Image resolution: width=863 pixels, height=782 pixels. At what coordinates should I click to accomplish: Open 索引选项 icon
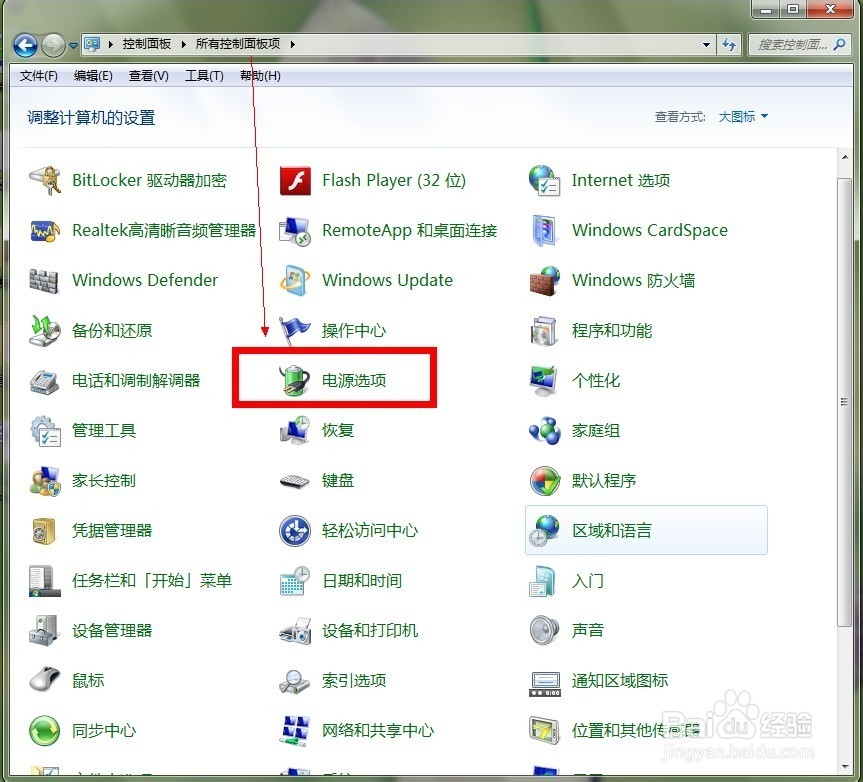point(295,681)
